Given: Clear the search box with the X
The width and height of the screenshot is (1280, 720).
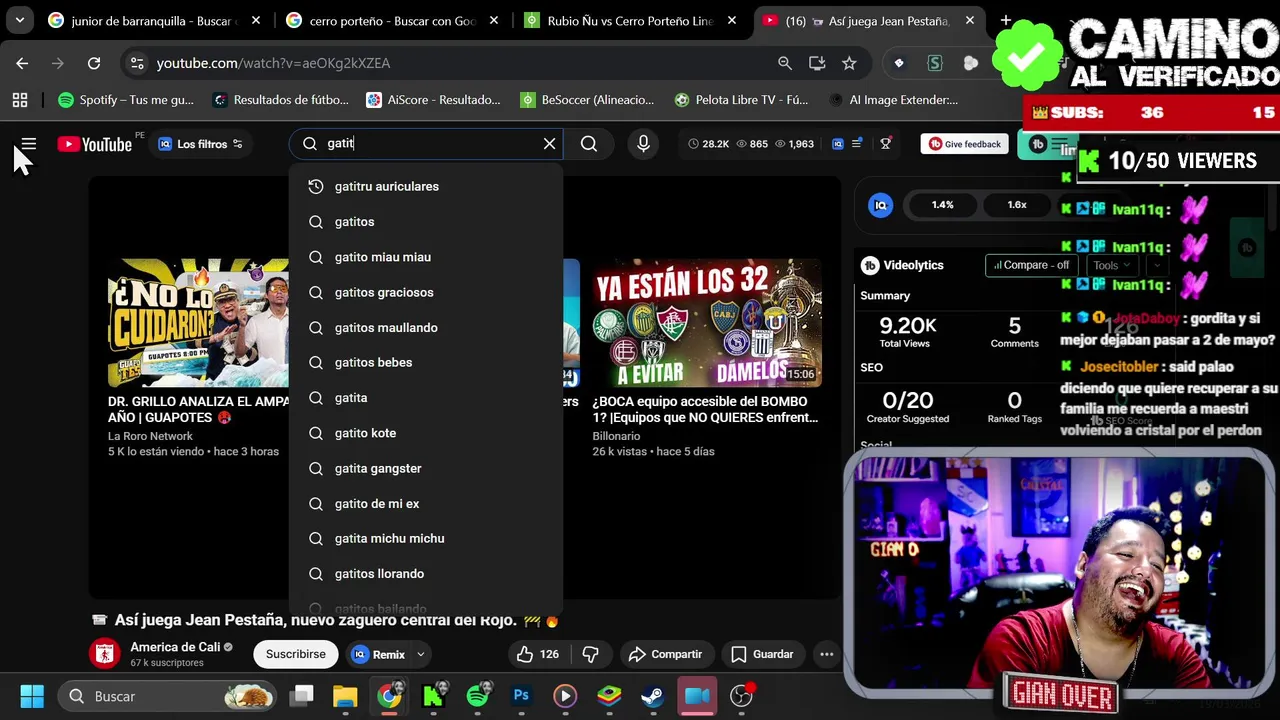Looking at the screenshot, I should (x=549, y=144).
